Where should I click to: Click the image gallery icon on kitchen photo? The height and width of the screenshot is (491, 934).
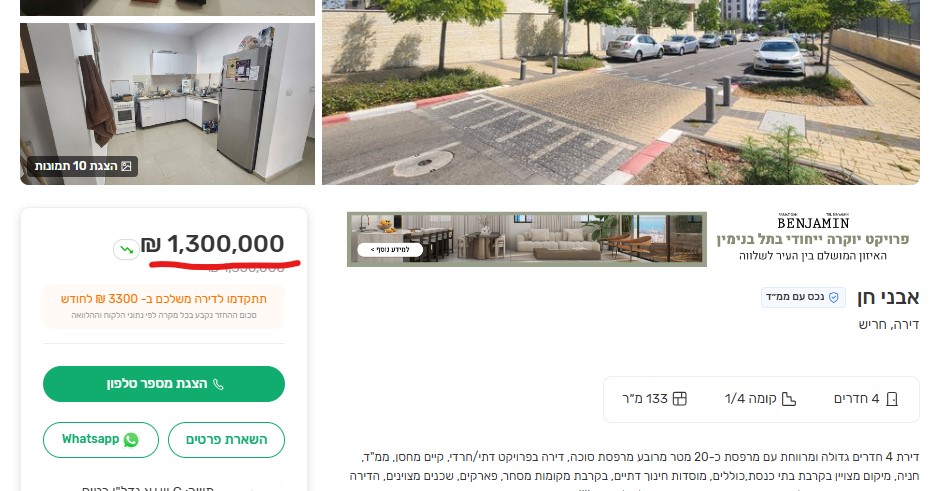[126, 166]
